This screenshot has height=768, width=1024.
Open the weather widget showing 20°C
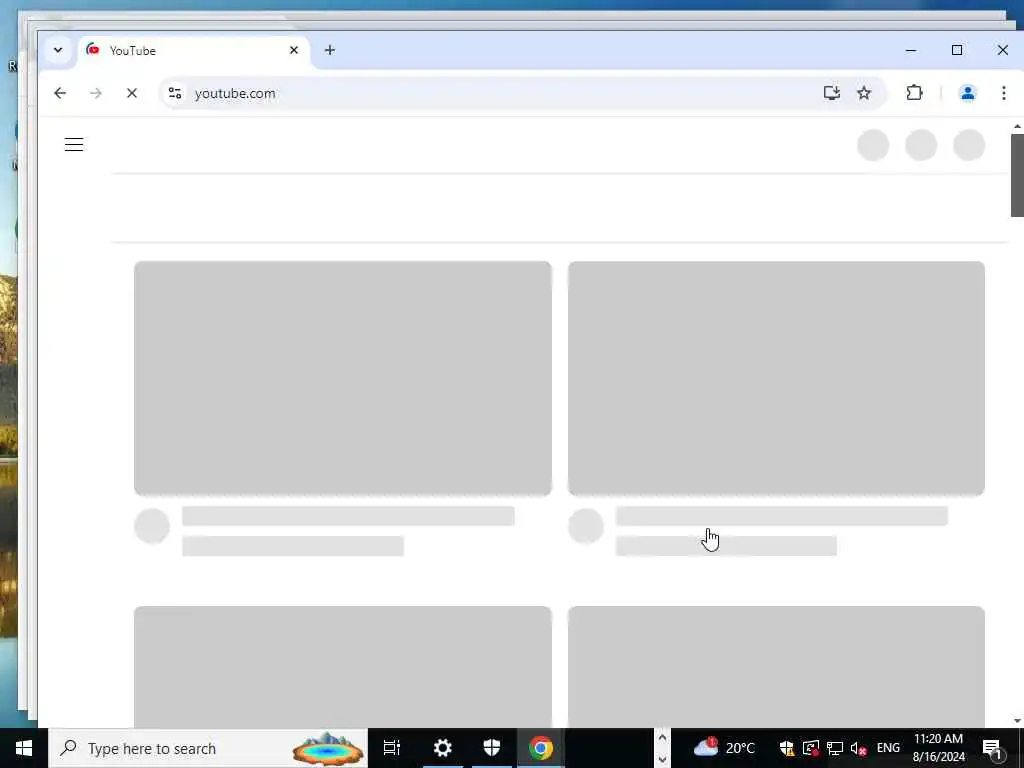click(x=724, y=748)
